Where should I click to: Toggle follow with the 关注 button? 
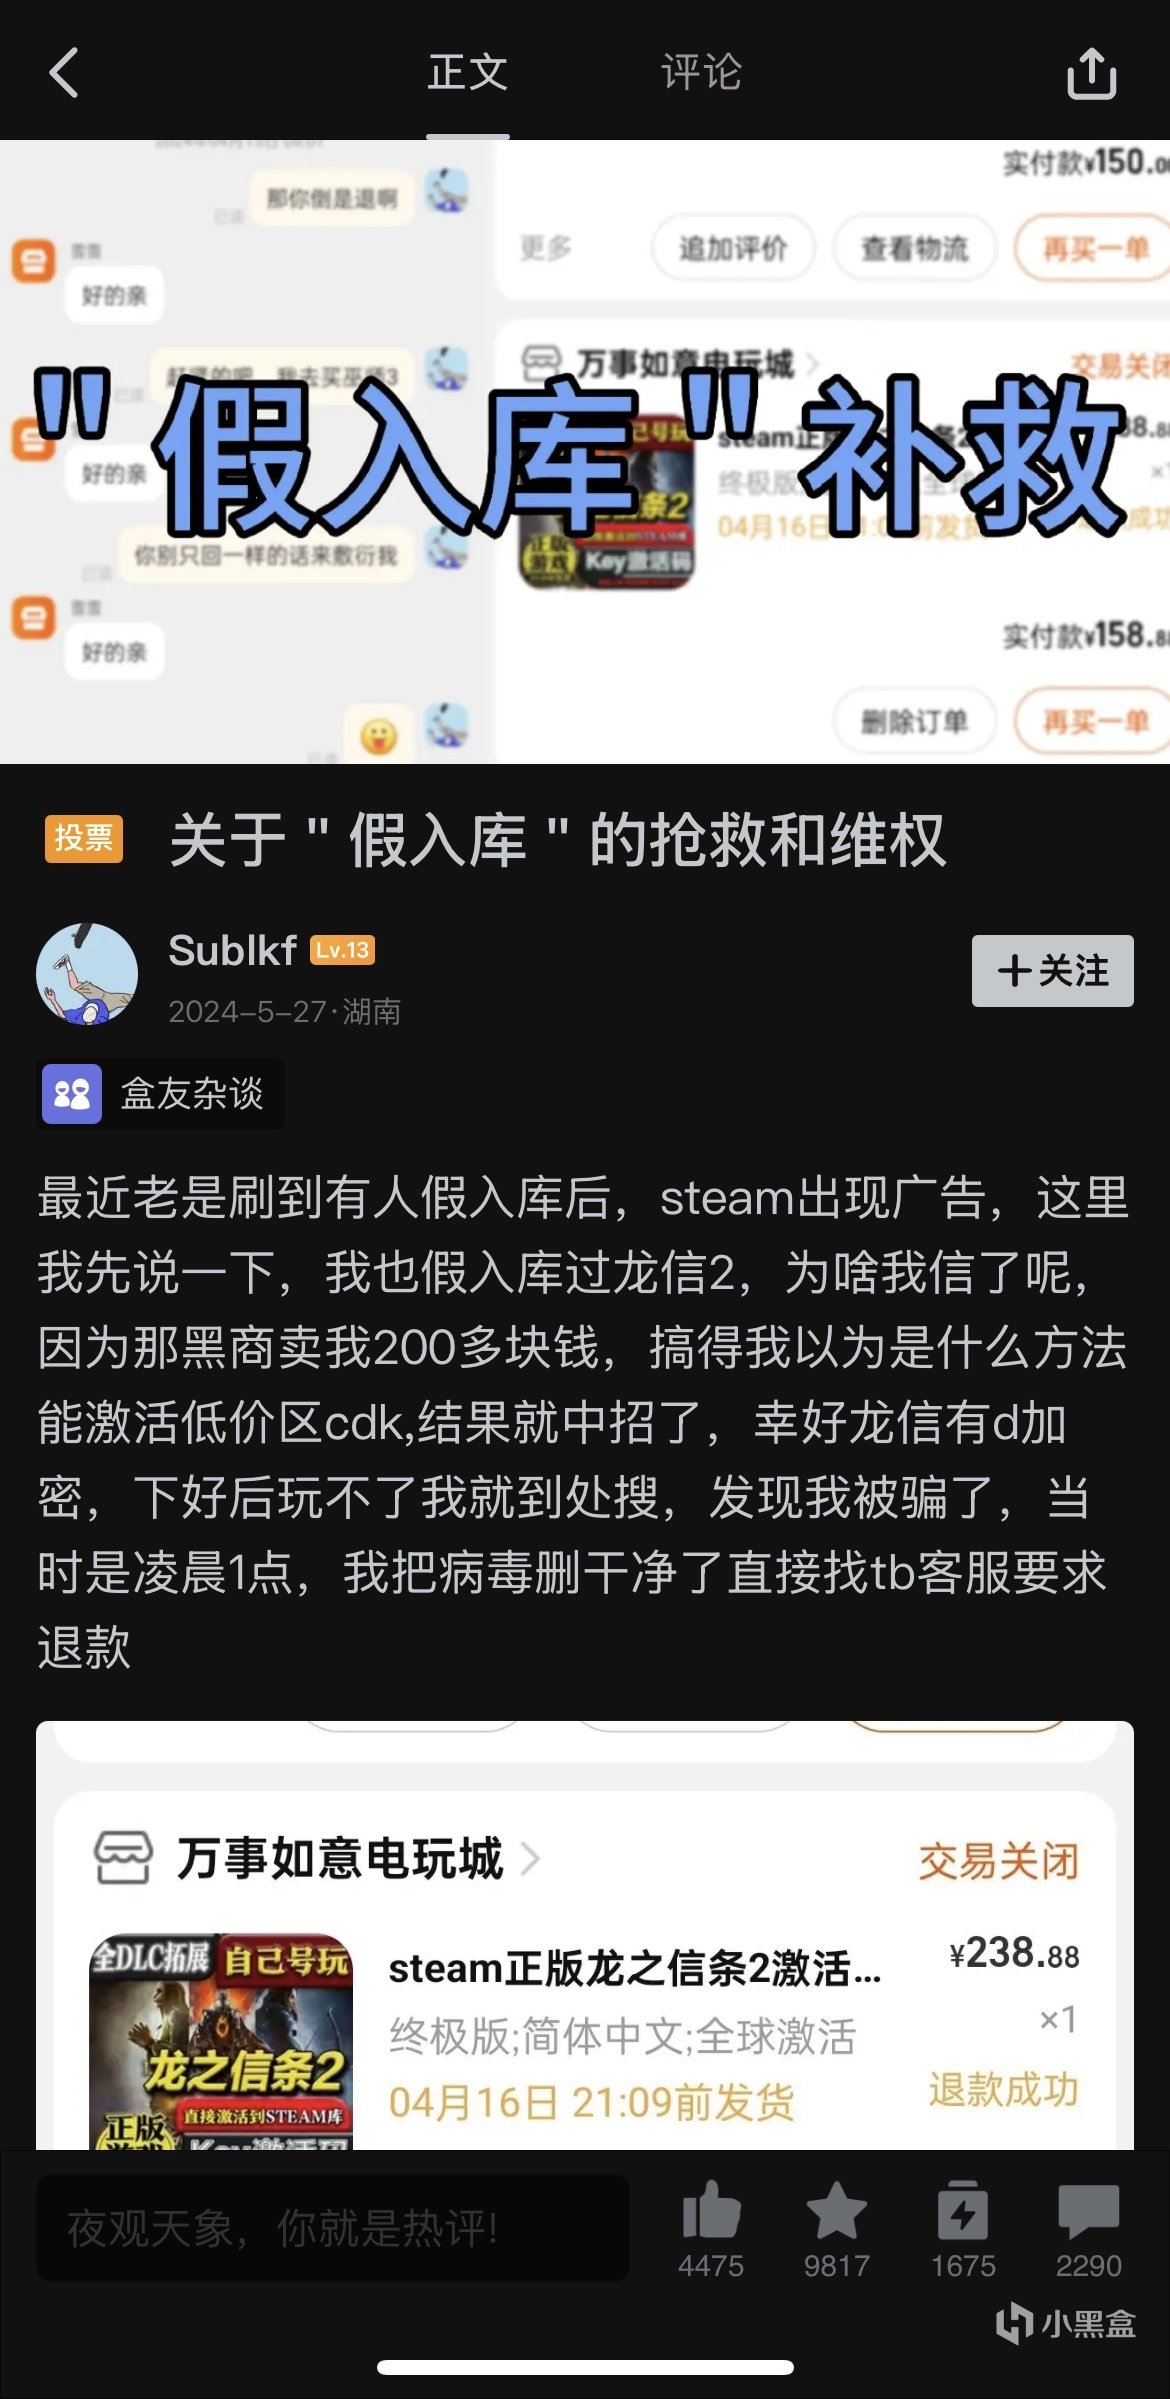[1052, 971]
